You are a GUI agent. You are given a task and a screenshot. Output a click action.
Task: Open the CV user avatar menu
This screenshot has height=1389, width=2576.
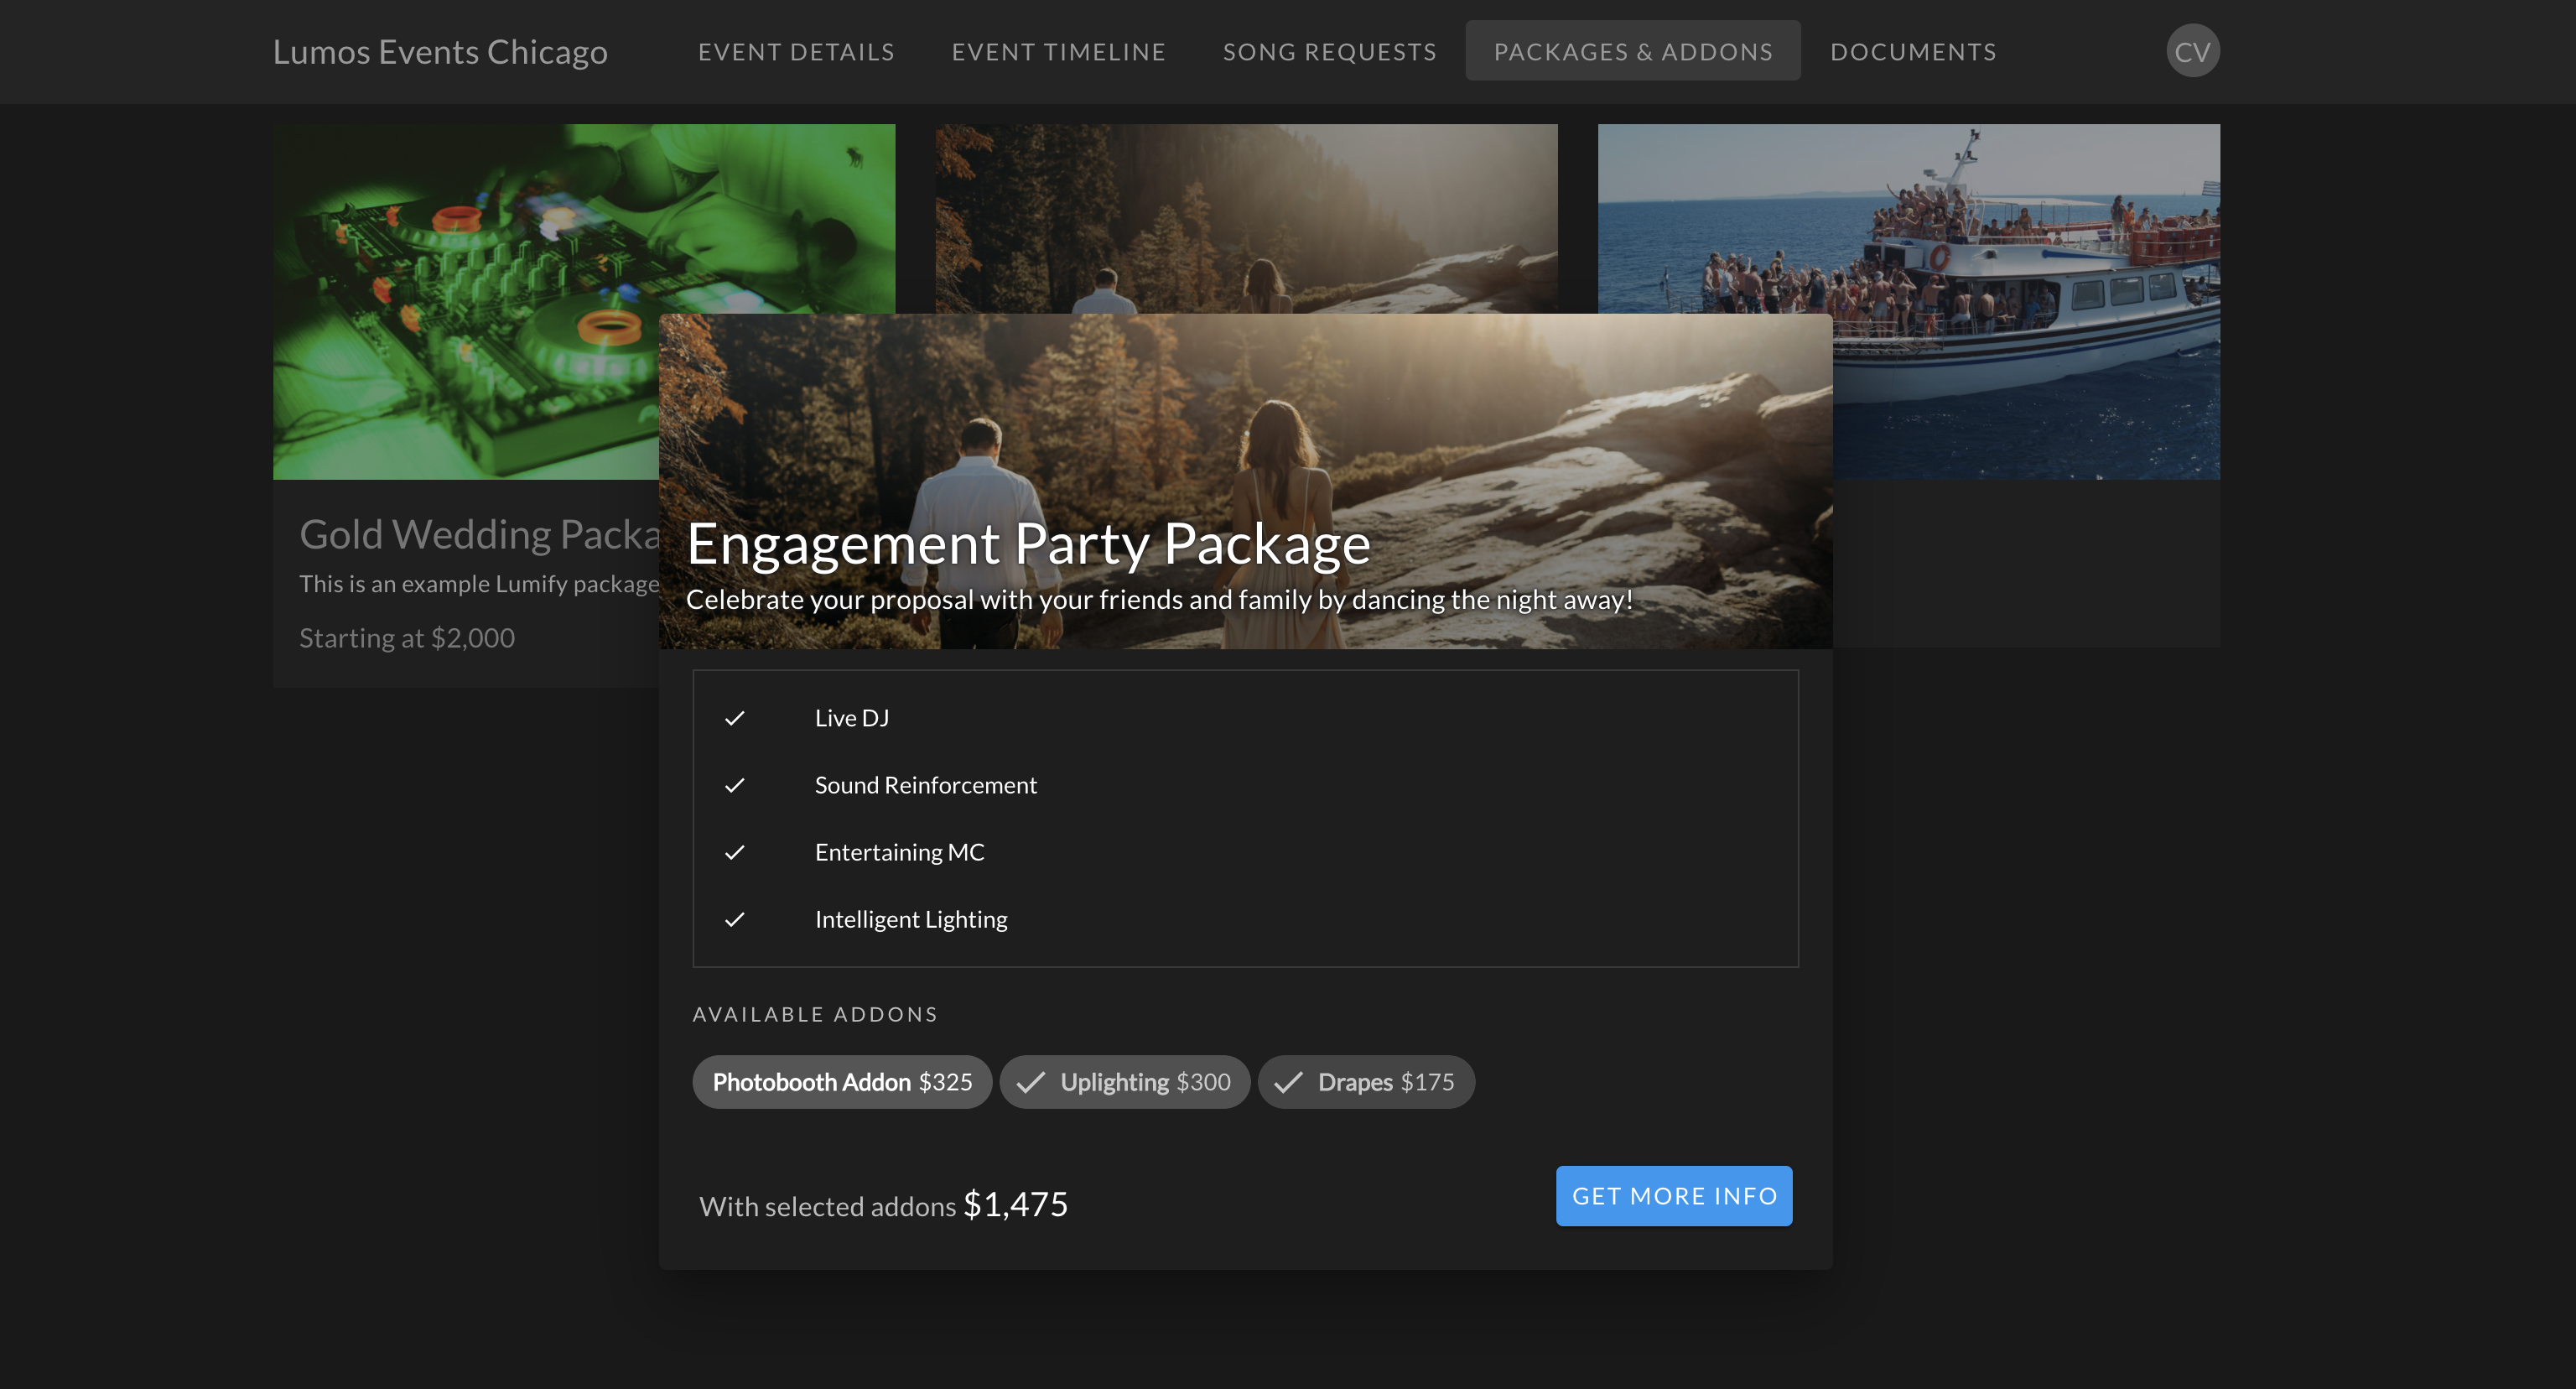[x=2192, y=51]
